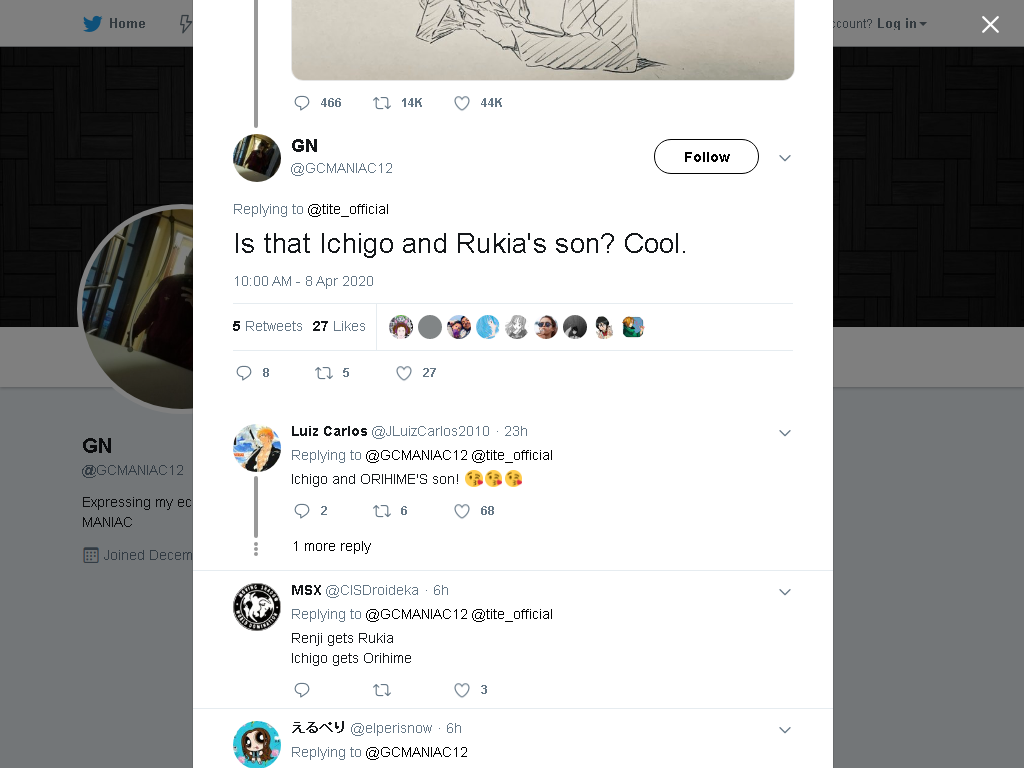The image size is (1024, 768).
Task: Like the parent tweet with 44K likes
Action: (x=462, y=103)
